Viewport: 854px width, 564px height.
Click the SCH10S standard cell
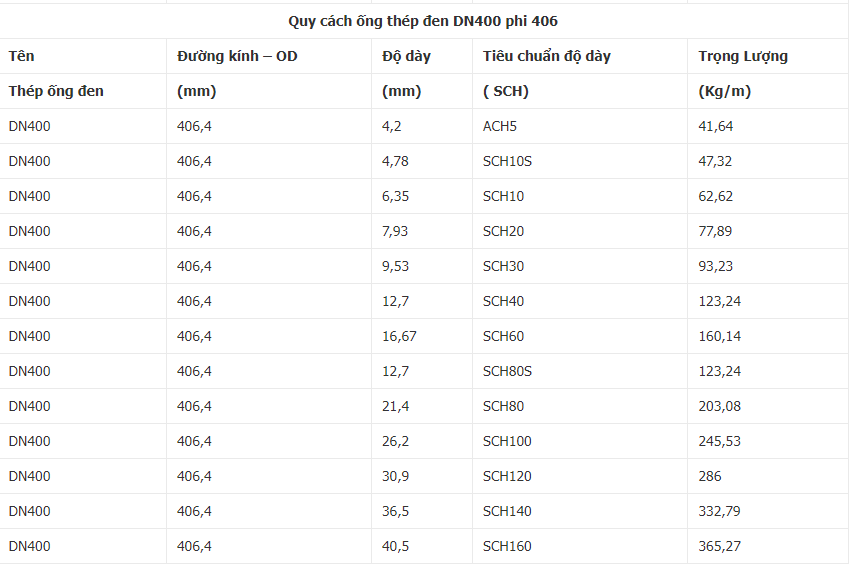[x=507, y=161]
